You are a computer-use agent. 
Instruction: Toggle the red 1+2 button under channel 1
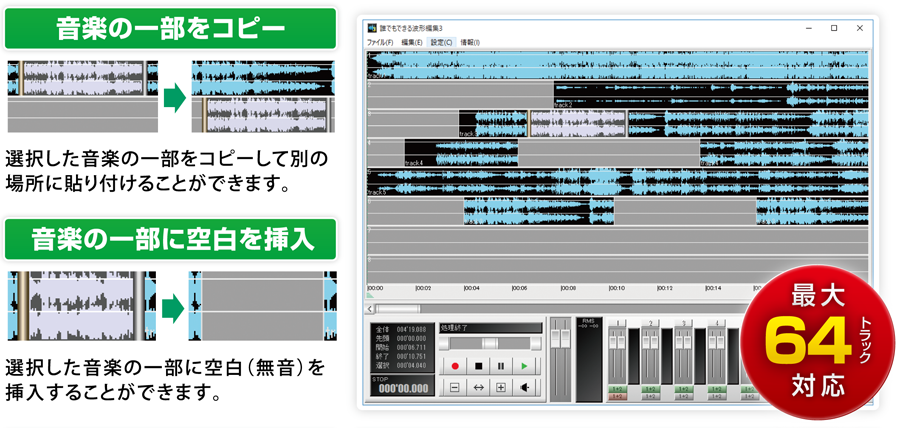point(618,397)
